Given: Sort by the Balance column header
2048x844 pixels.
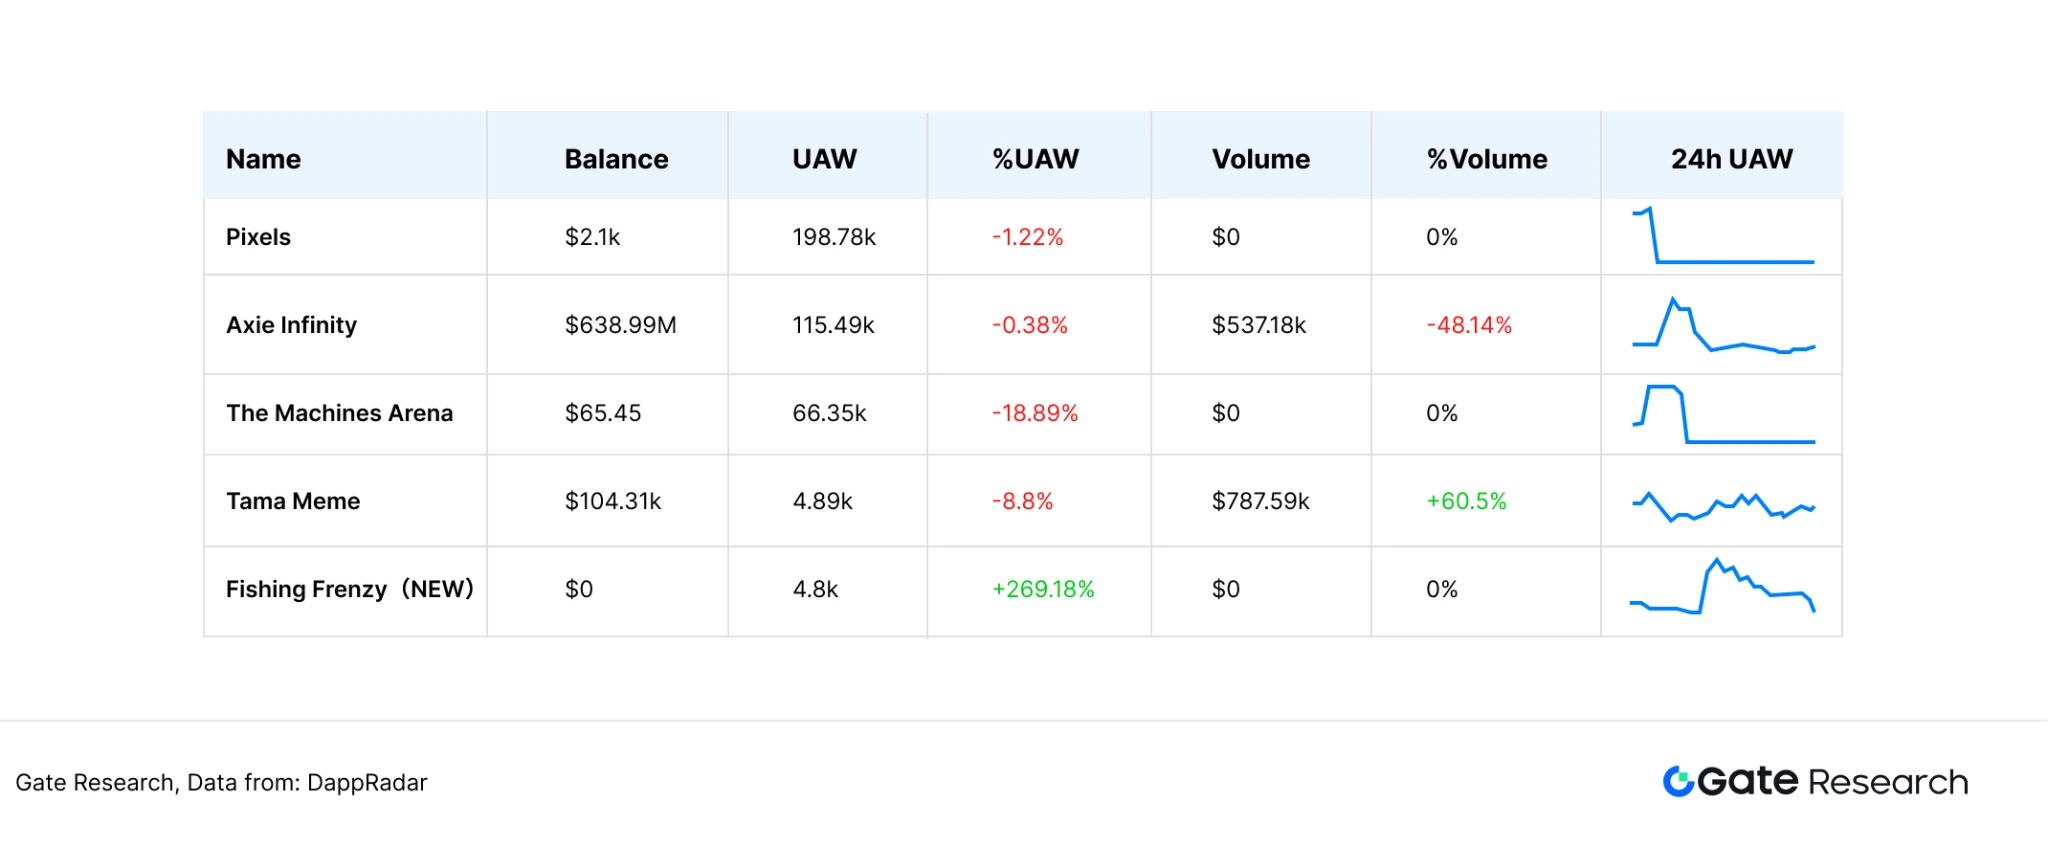Looking at the screenshot, I should click(x=616, y=159).
